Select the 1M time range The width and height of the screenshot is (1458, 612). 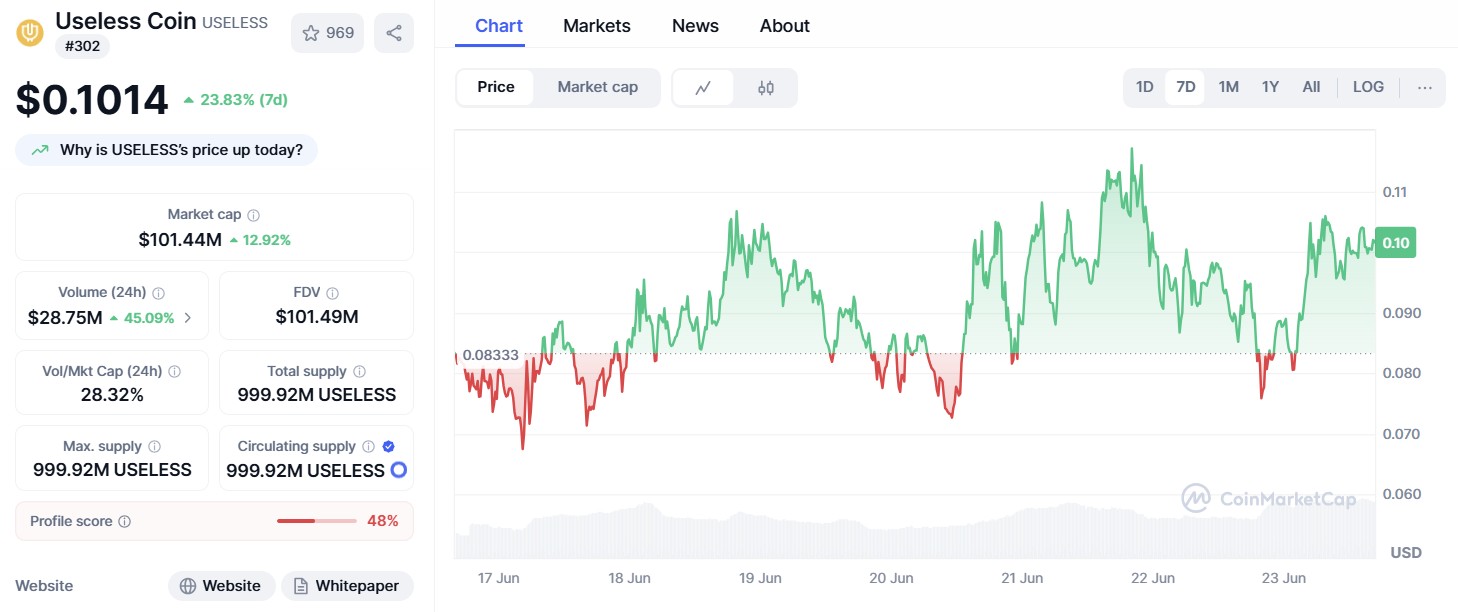click(x=1228, y=87)
